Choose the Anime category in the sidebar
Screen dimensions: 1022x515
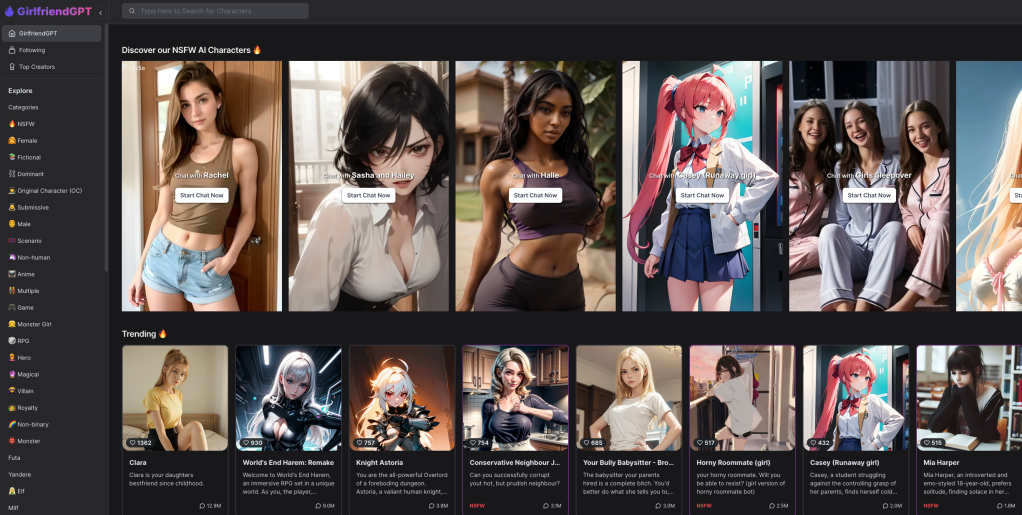(x=26, y=274)
